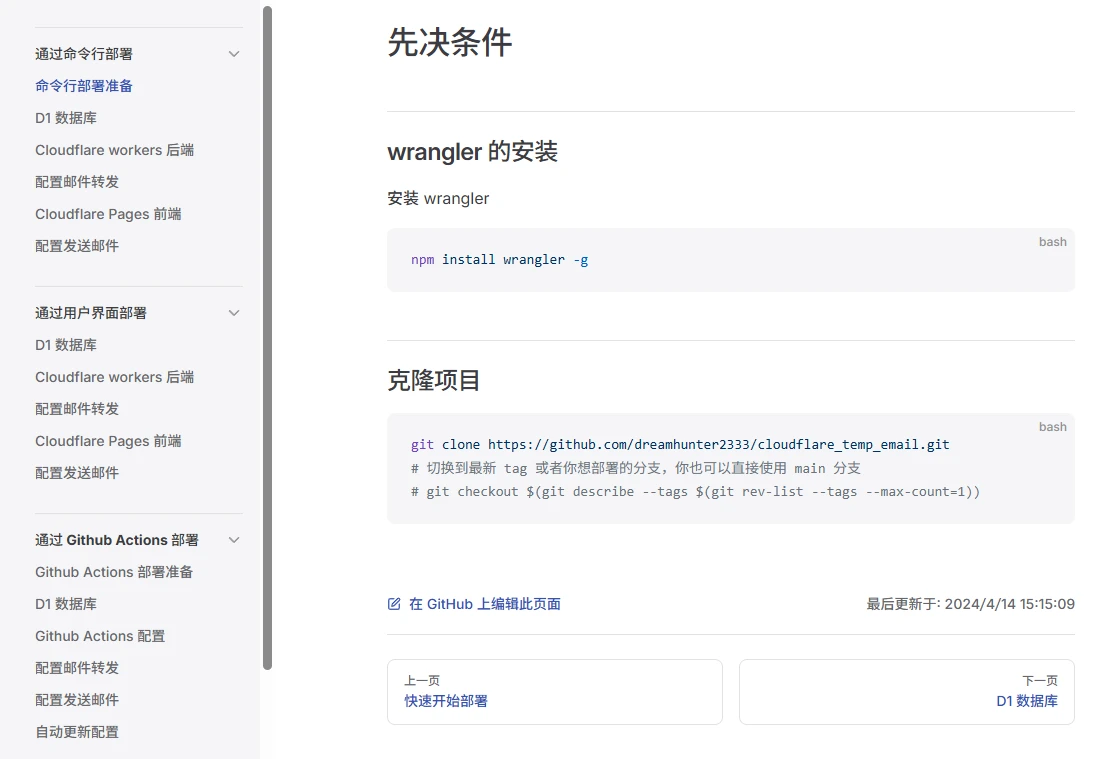Click the wrangler 的安装 heading

[x=472, y=152]
